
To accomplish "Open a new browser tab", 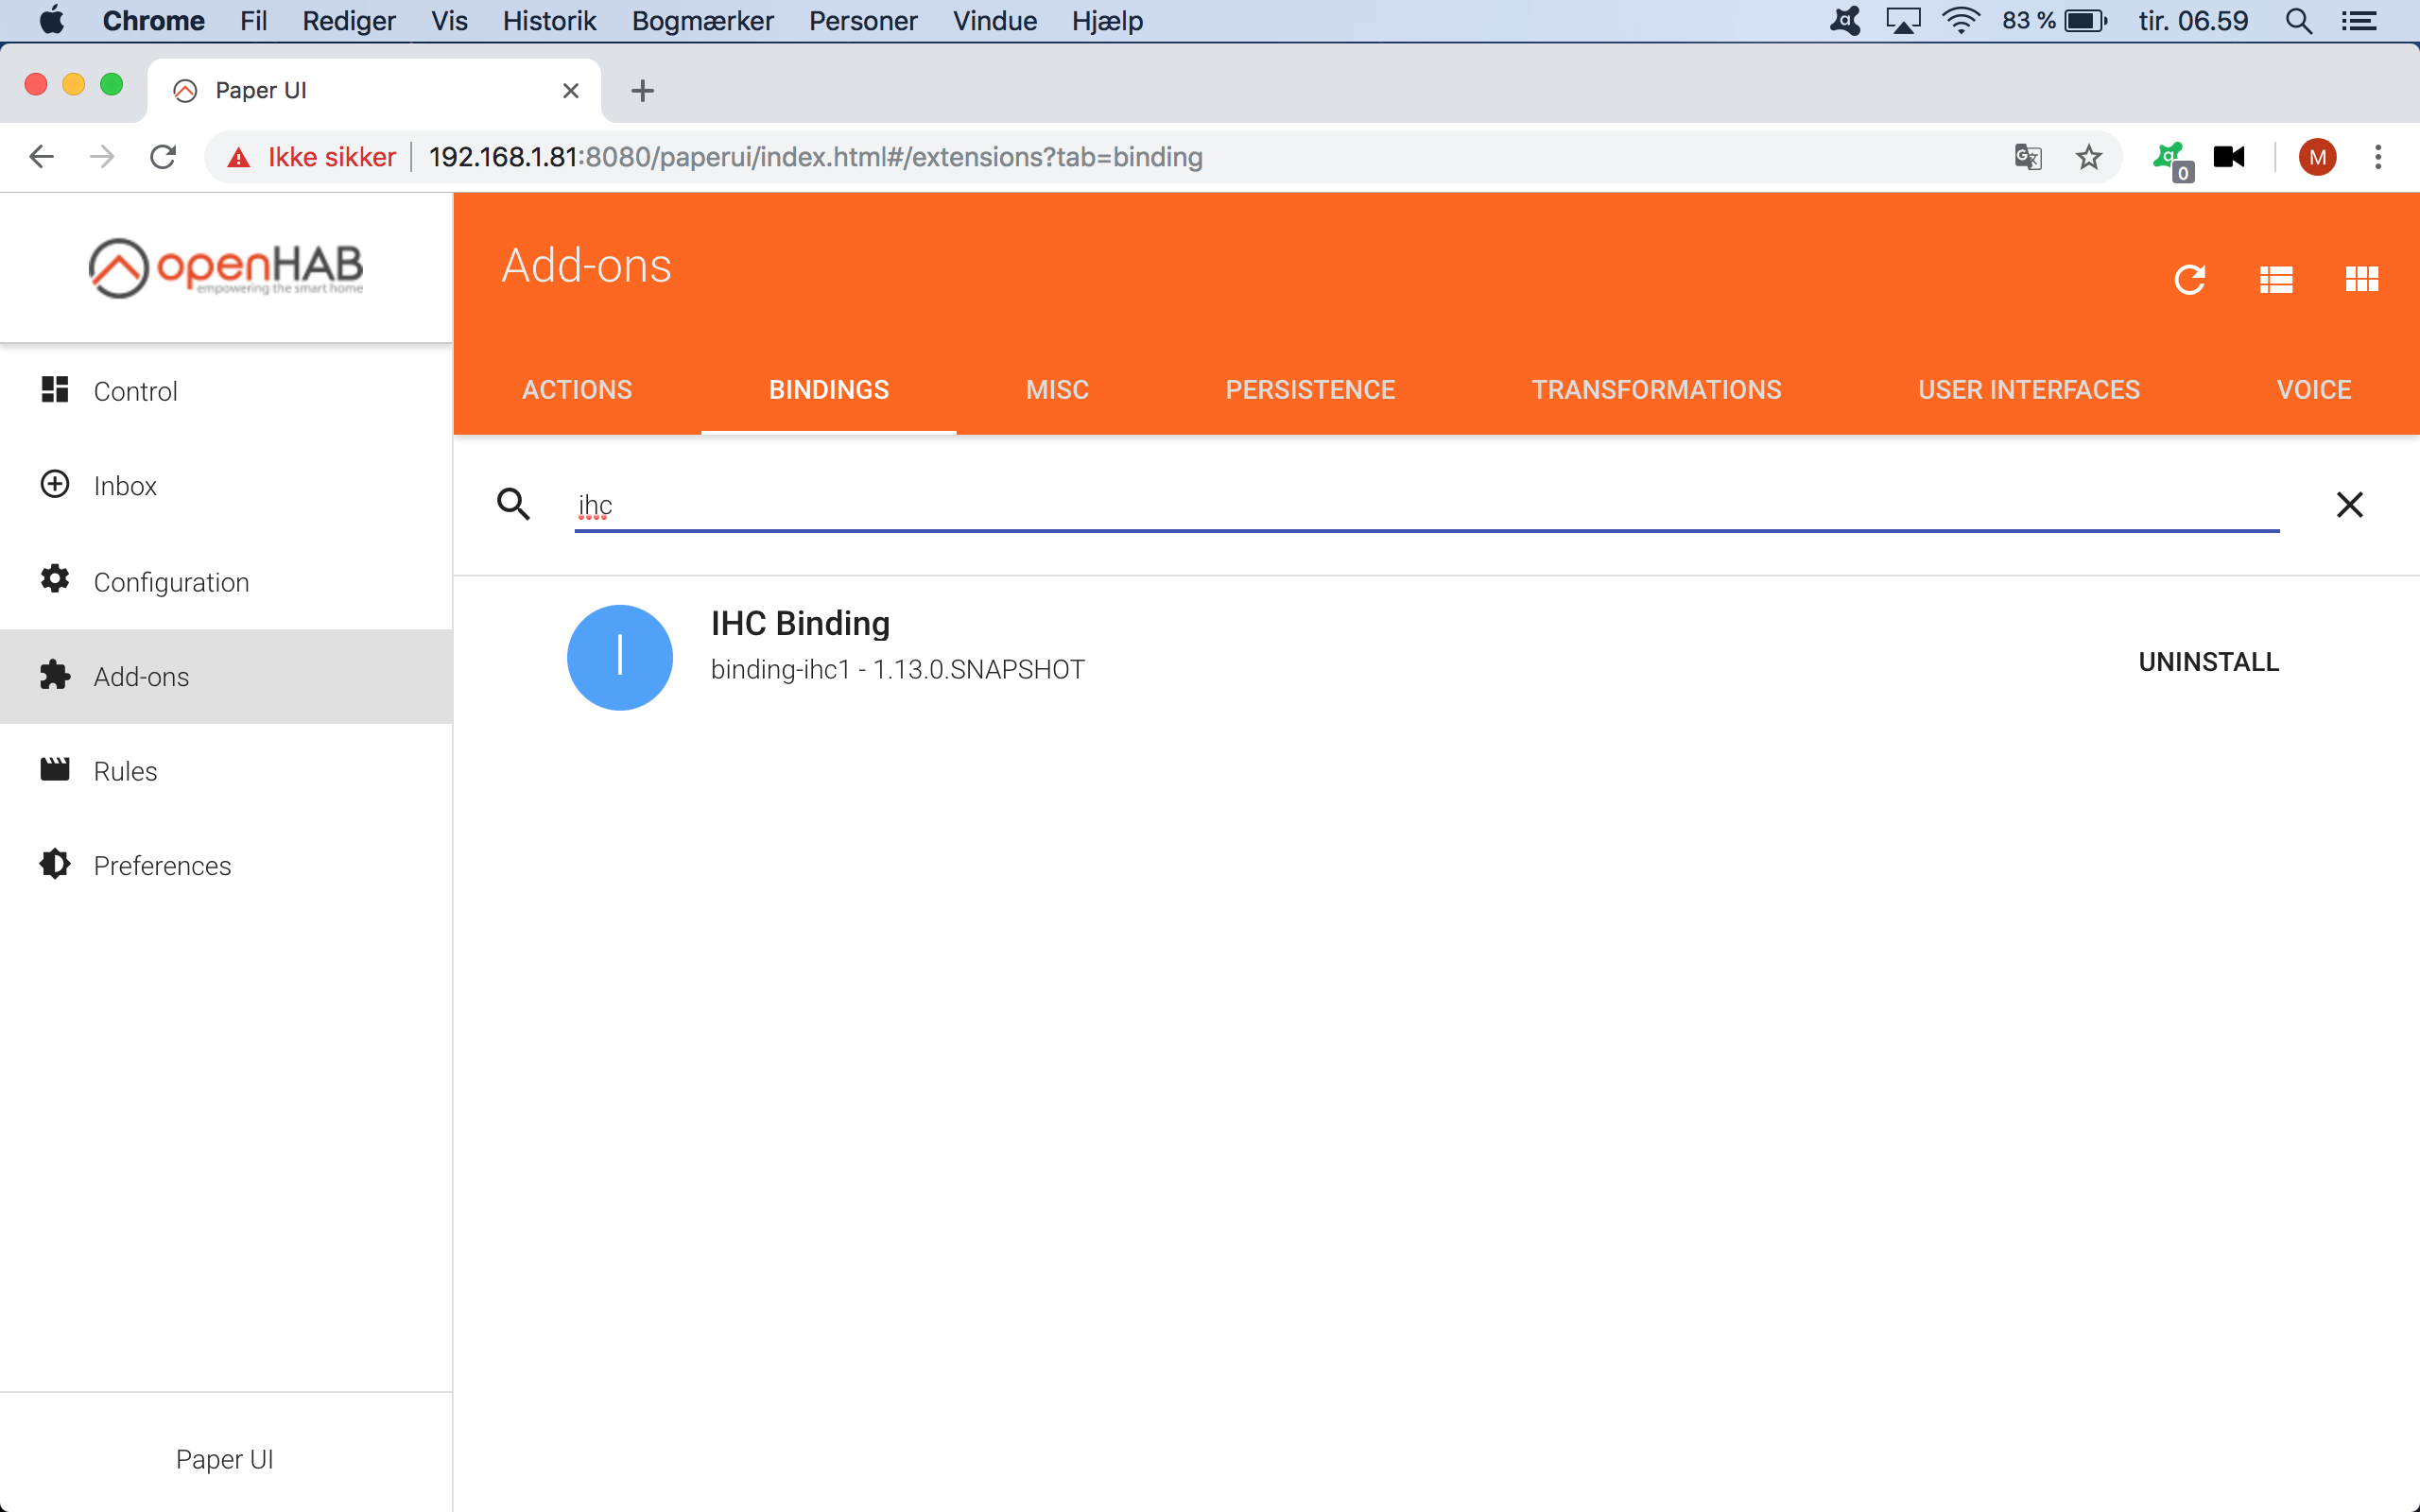I will click(x=643, y=91).
